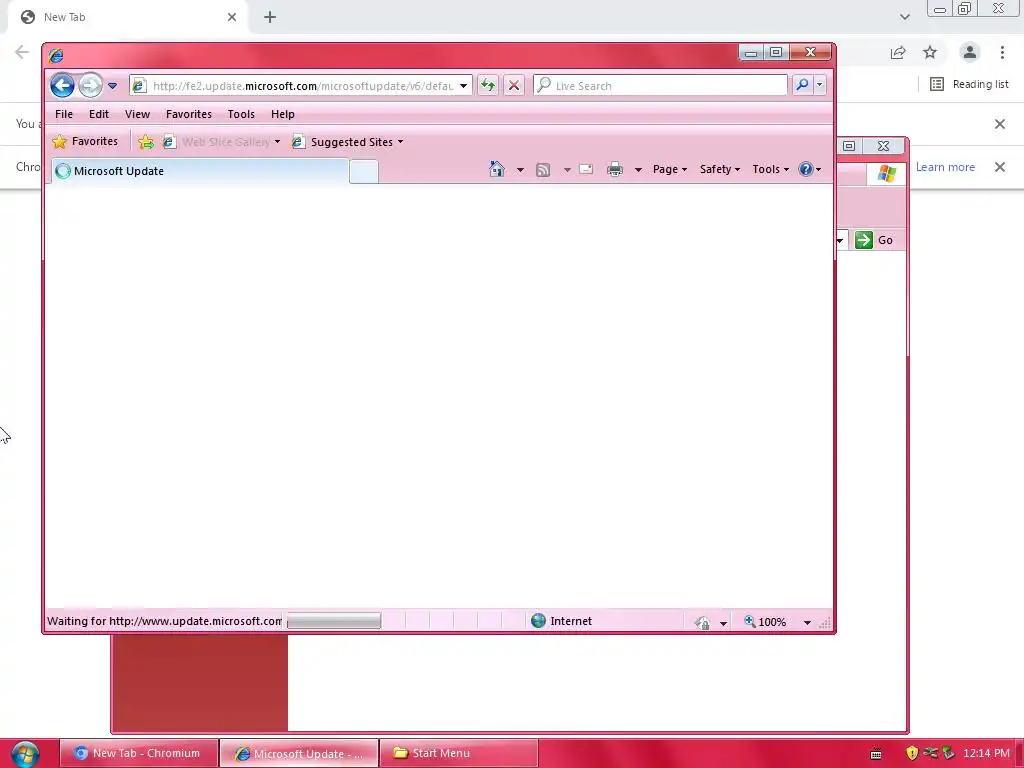
Task: Click the Forward arrow in Internet Explorer
Action: click(x=90, y=86)
